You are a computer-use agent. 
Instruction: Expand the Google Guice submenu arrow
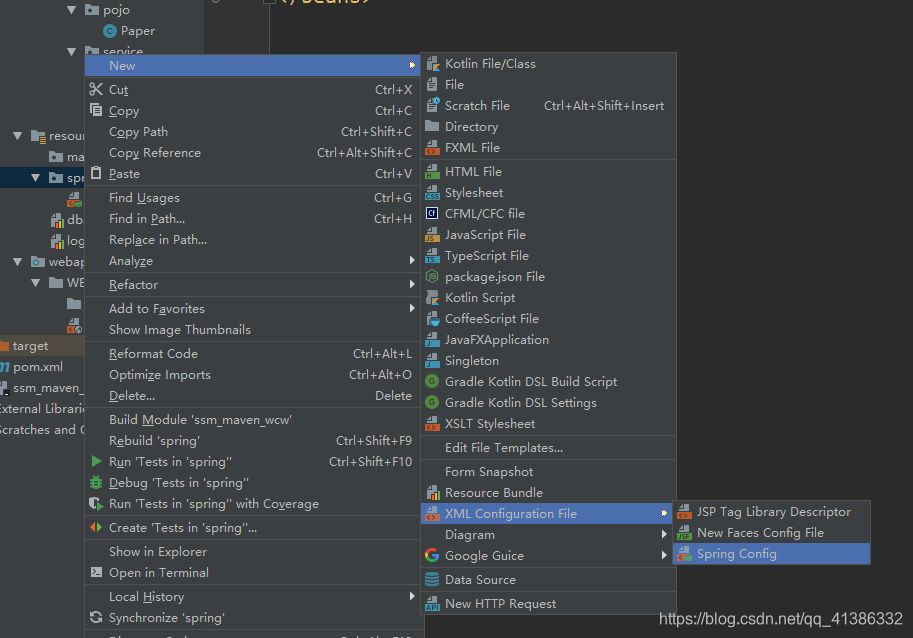tap(664, 555)
